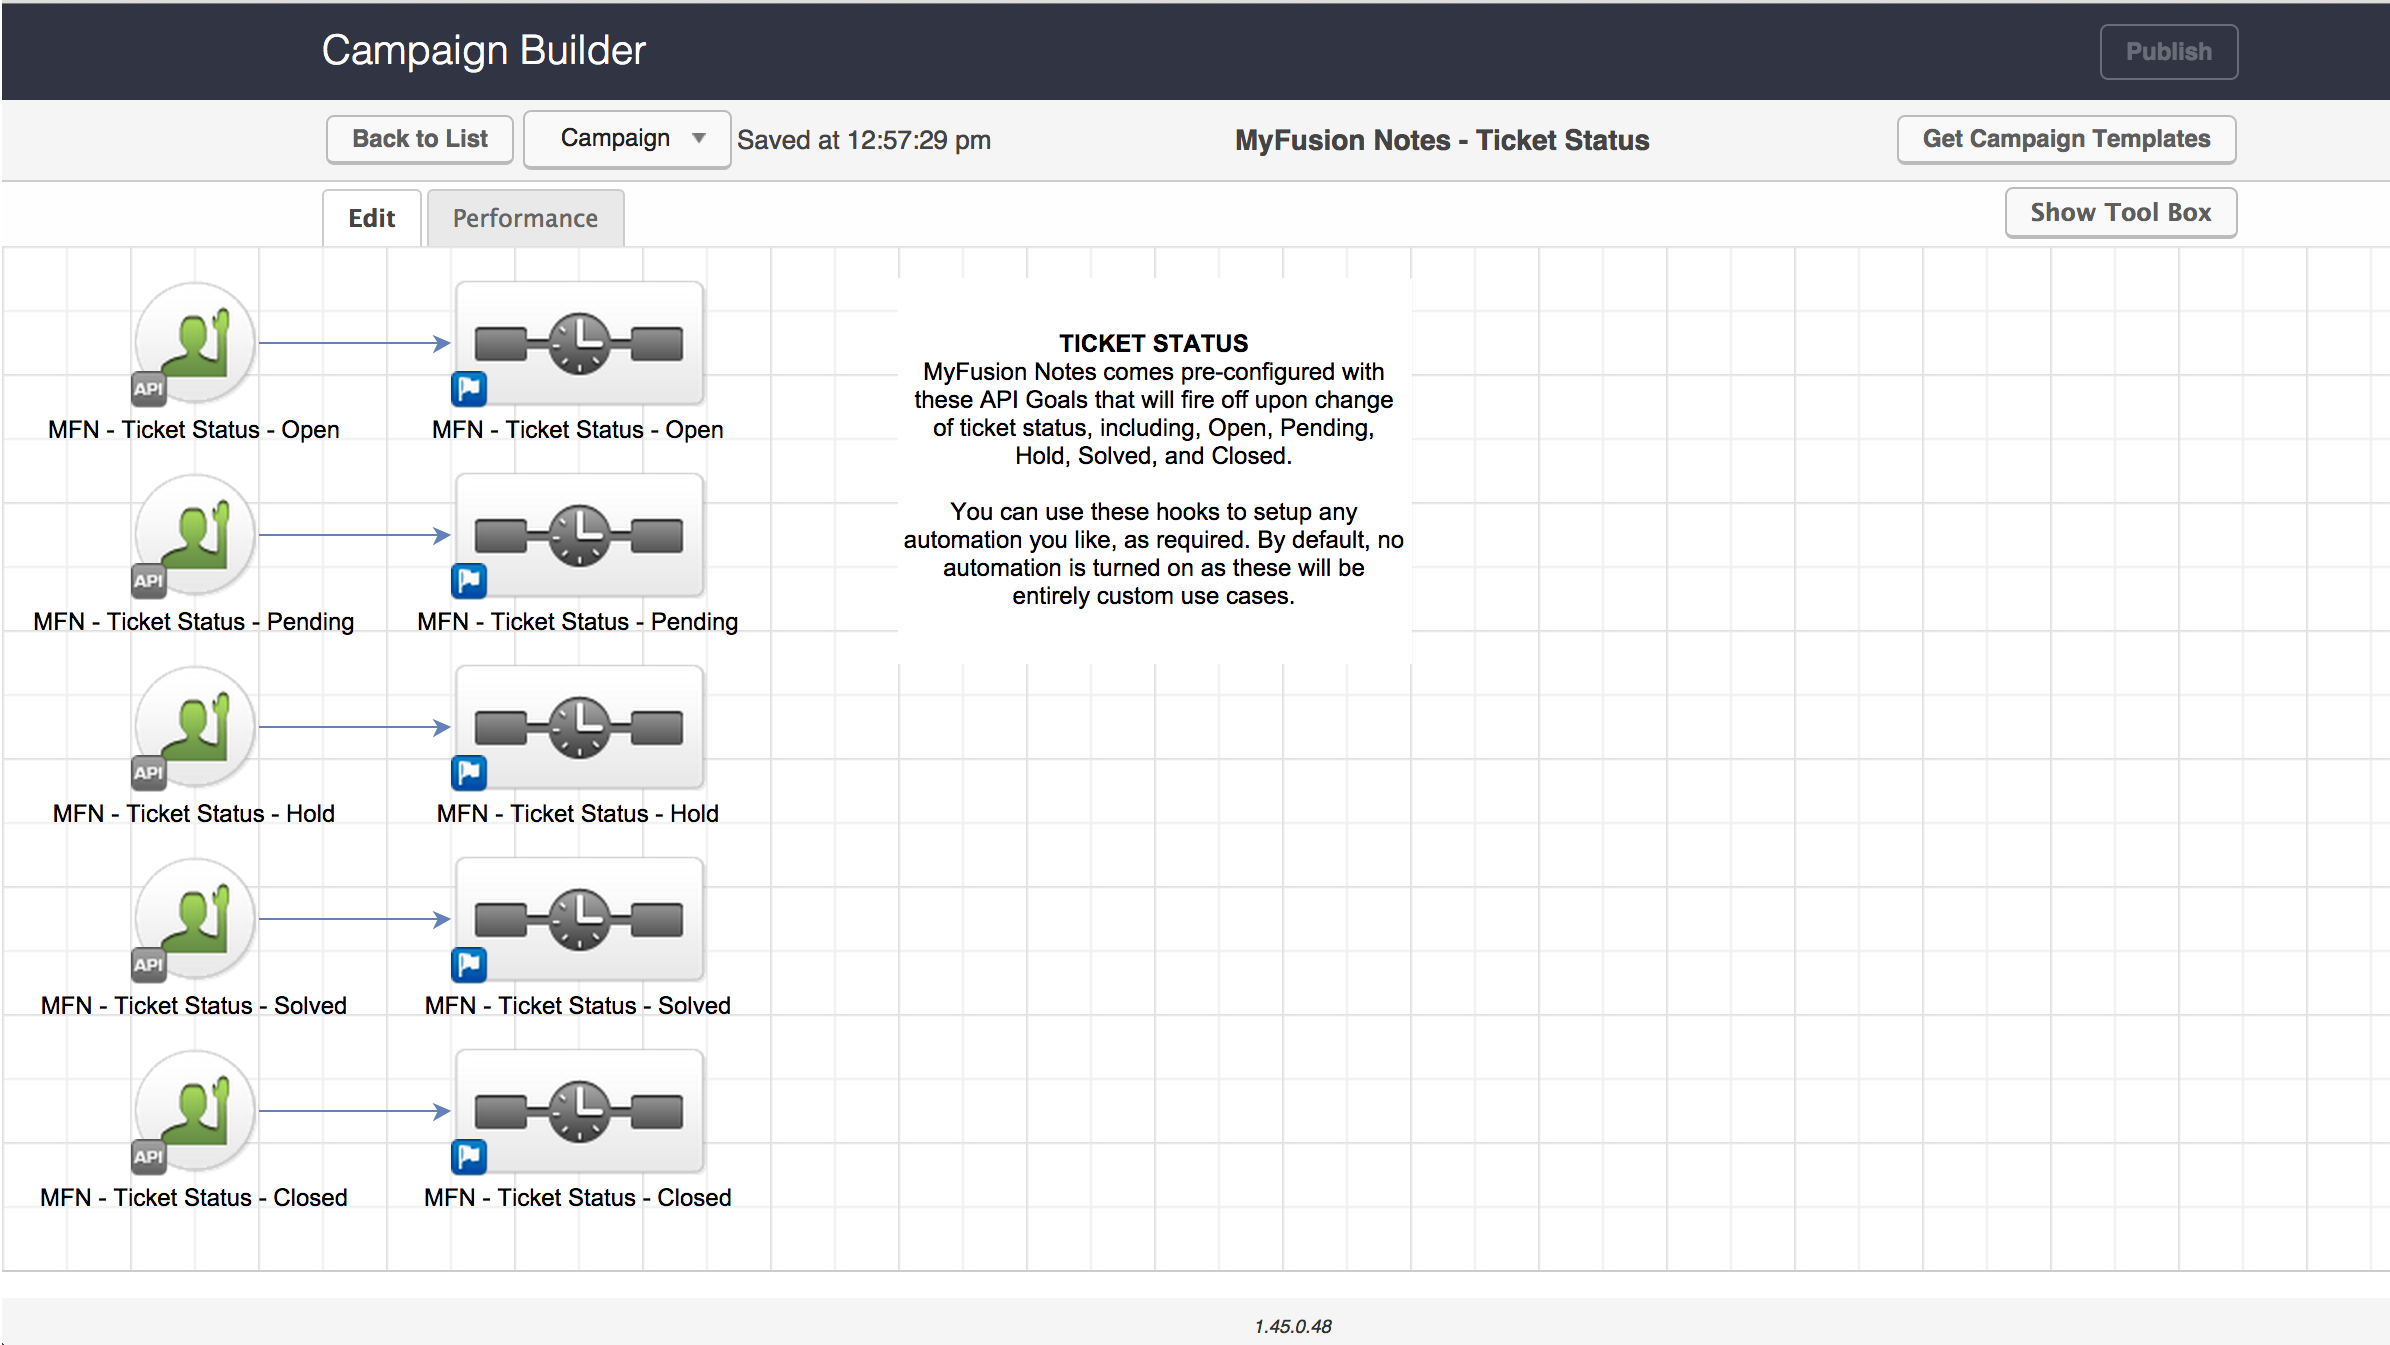
Task: Open the Campaign dropdown menu
Action: click(x=627, y=139)
